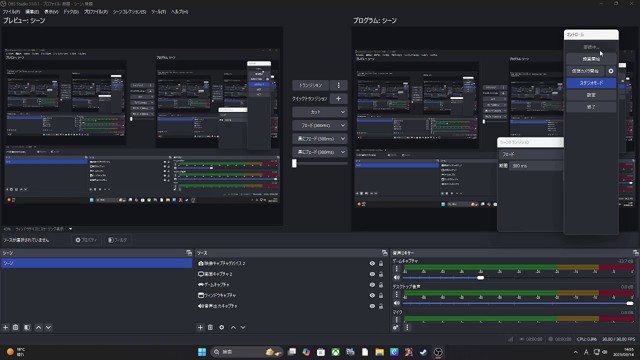The image size is (640, 360).
Task: Mute ゲームキャプチャ with its speaker icon
Action: [x=397, y=278]
